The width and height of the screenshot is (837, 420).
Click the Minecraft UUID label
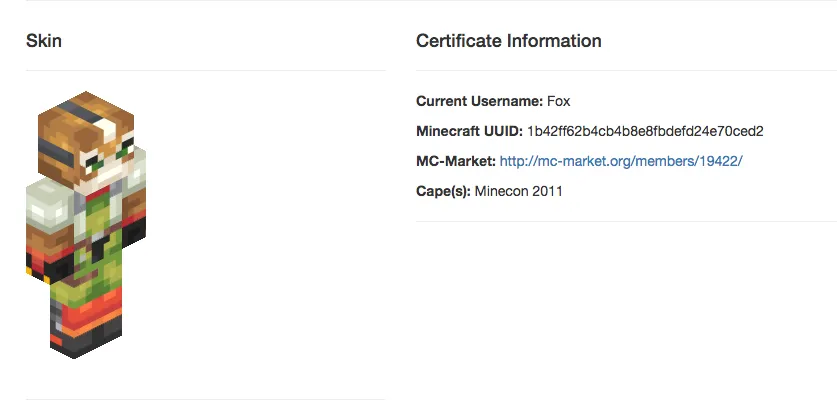469,131
